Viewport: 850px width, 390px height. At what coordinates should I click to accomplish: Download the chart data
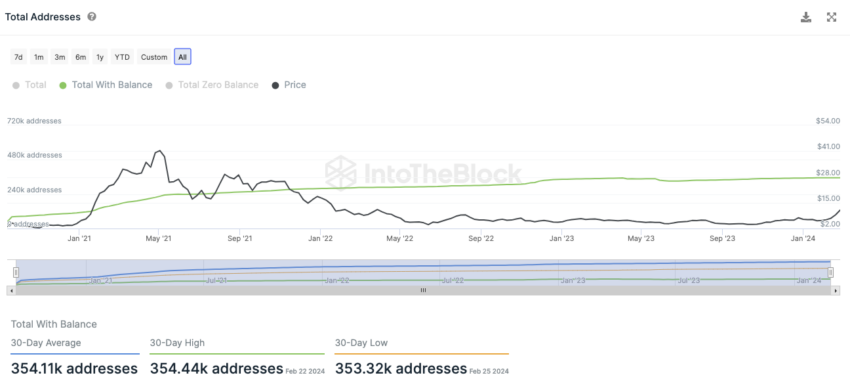click(806, 17)
